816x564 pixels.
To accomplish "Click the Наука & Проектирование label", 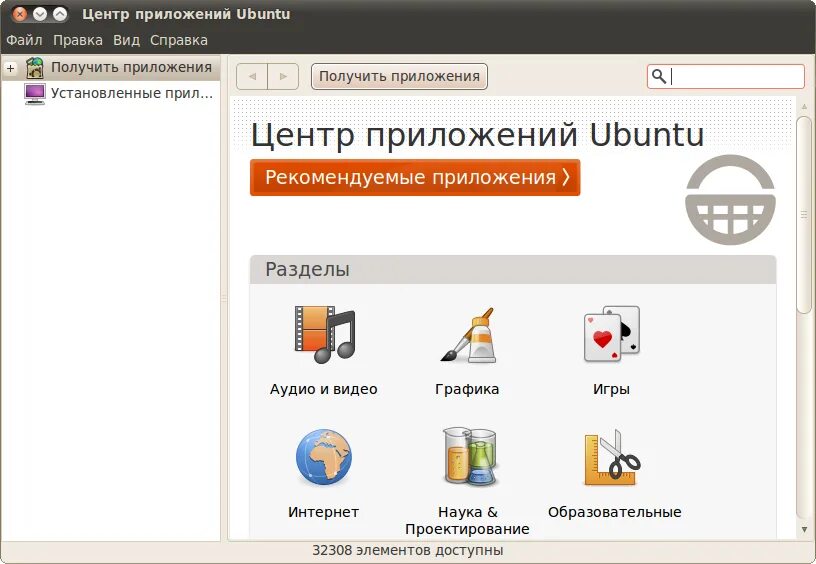I will (467, 520).
